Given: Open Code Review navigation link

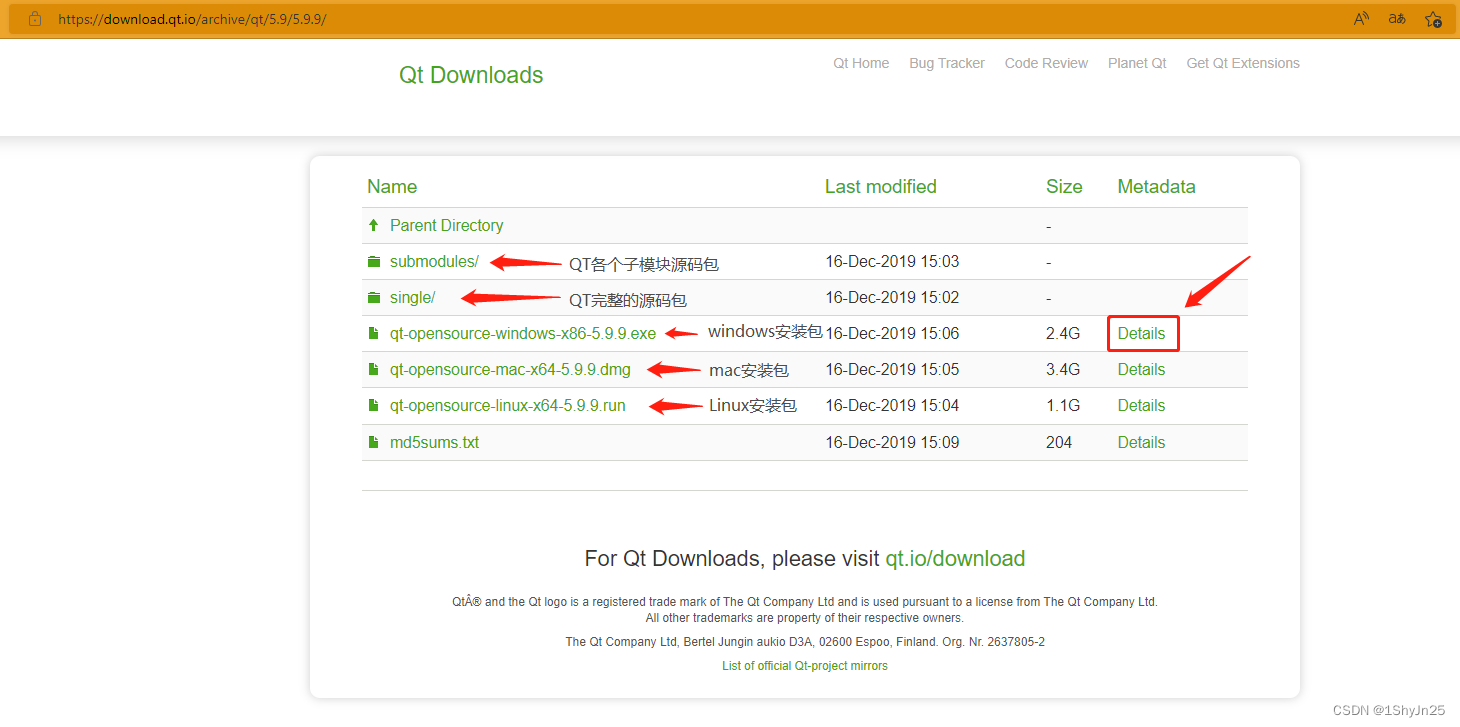Looking at the screenshot, I should 1046,63.
